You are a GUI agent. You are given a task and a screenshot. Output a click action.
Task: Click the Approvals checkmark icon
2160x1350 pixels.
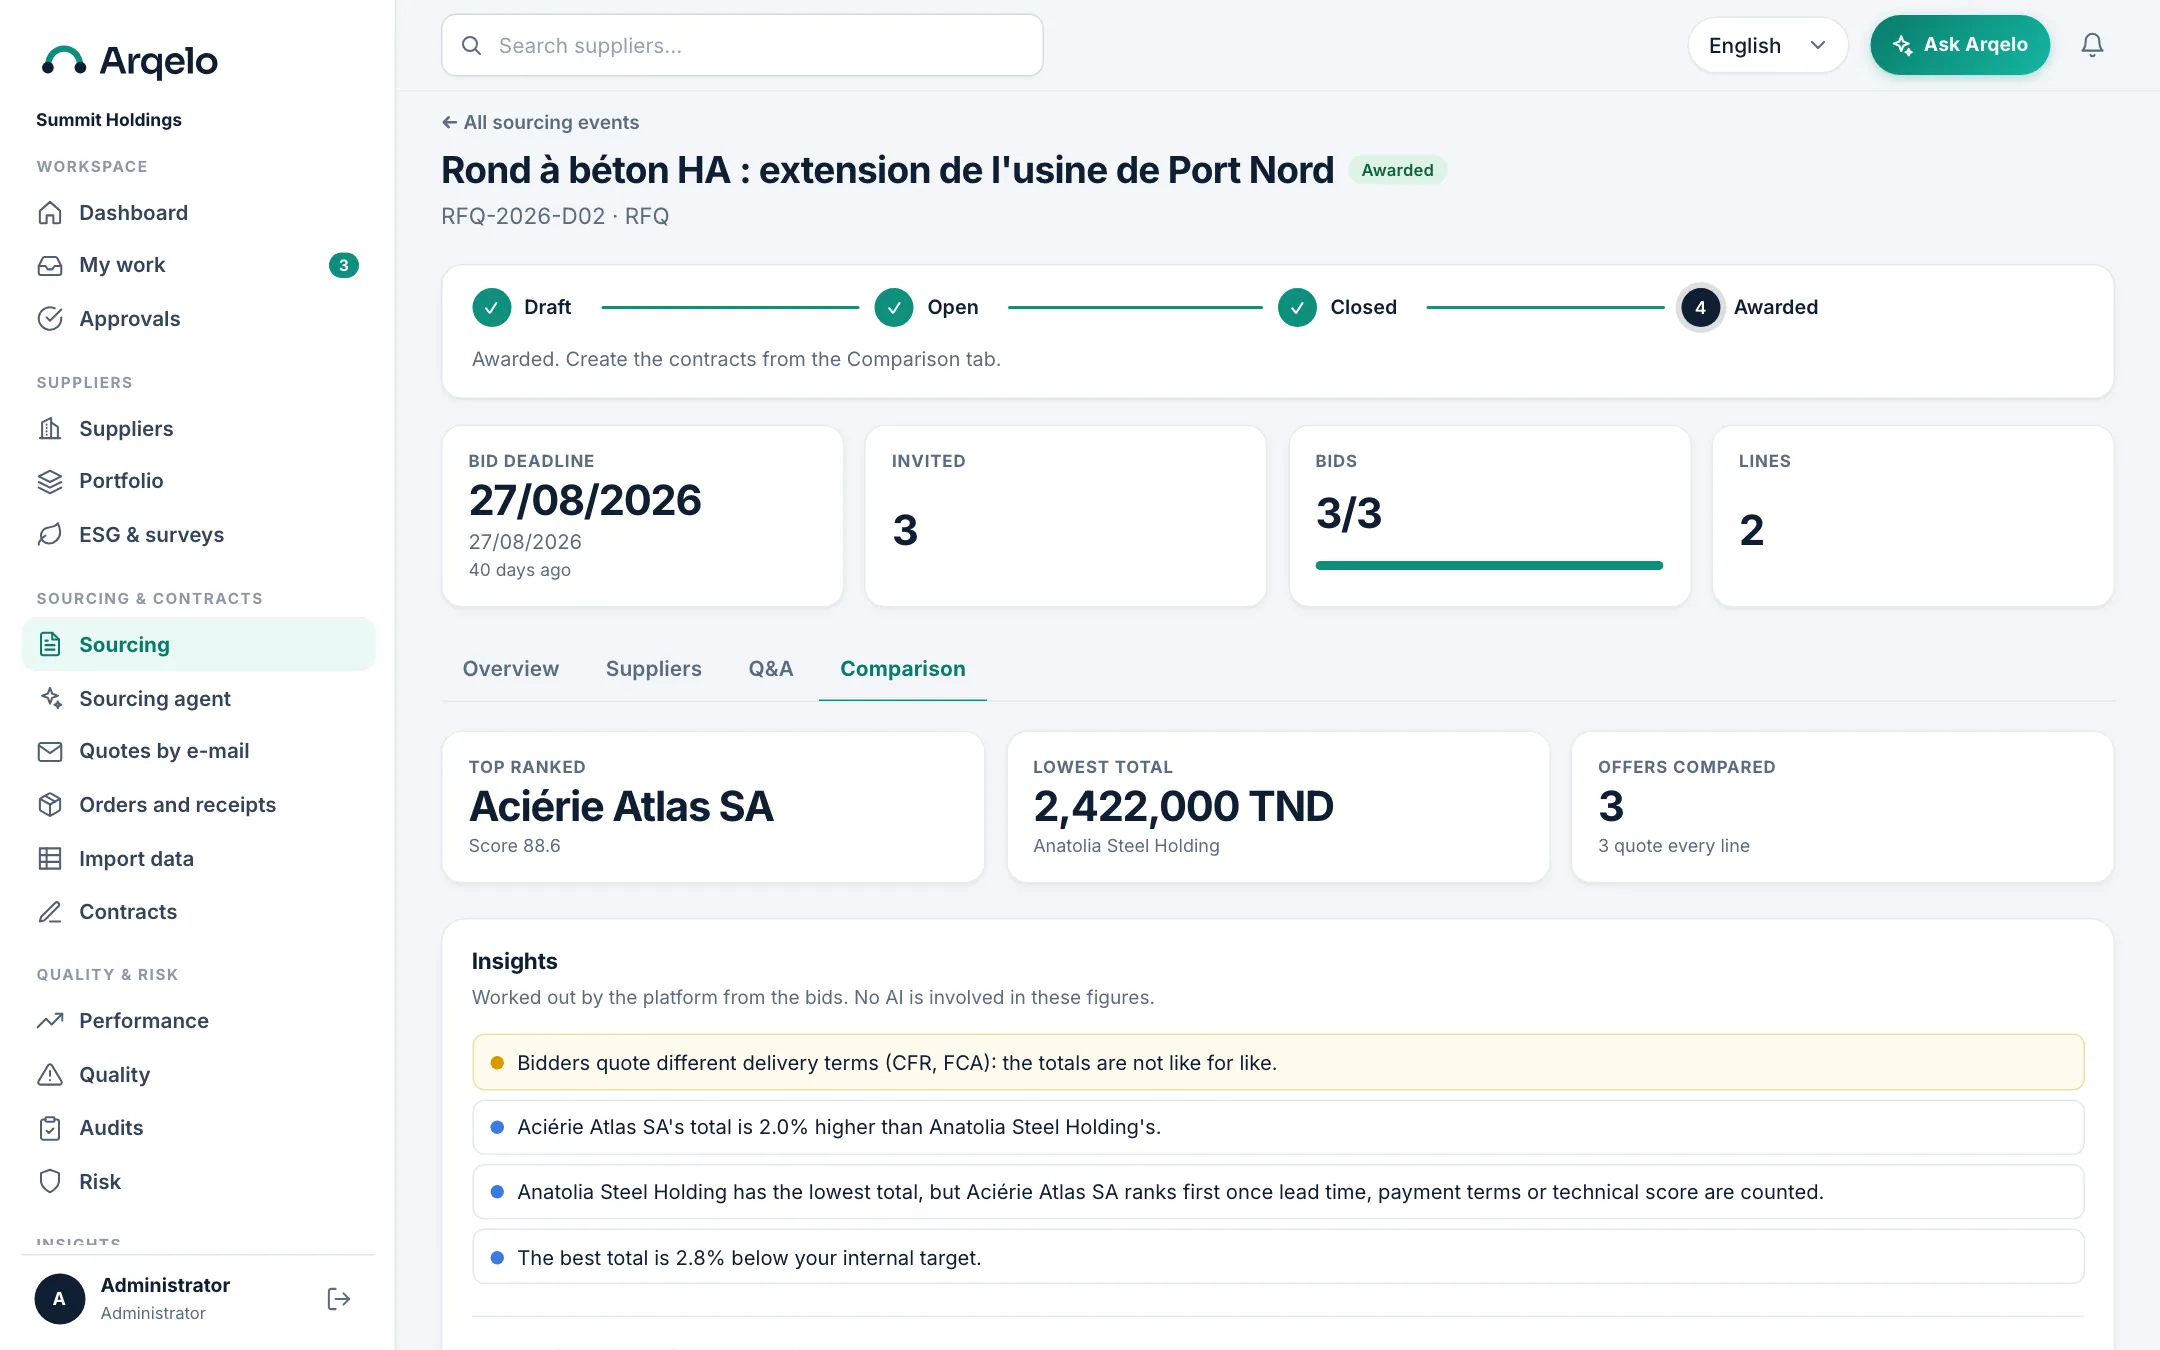(50, 319)
